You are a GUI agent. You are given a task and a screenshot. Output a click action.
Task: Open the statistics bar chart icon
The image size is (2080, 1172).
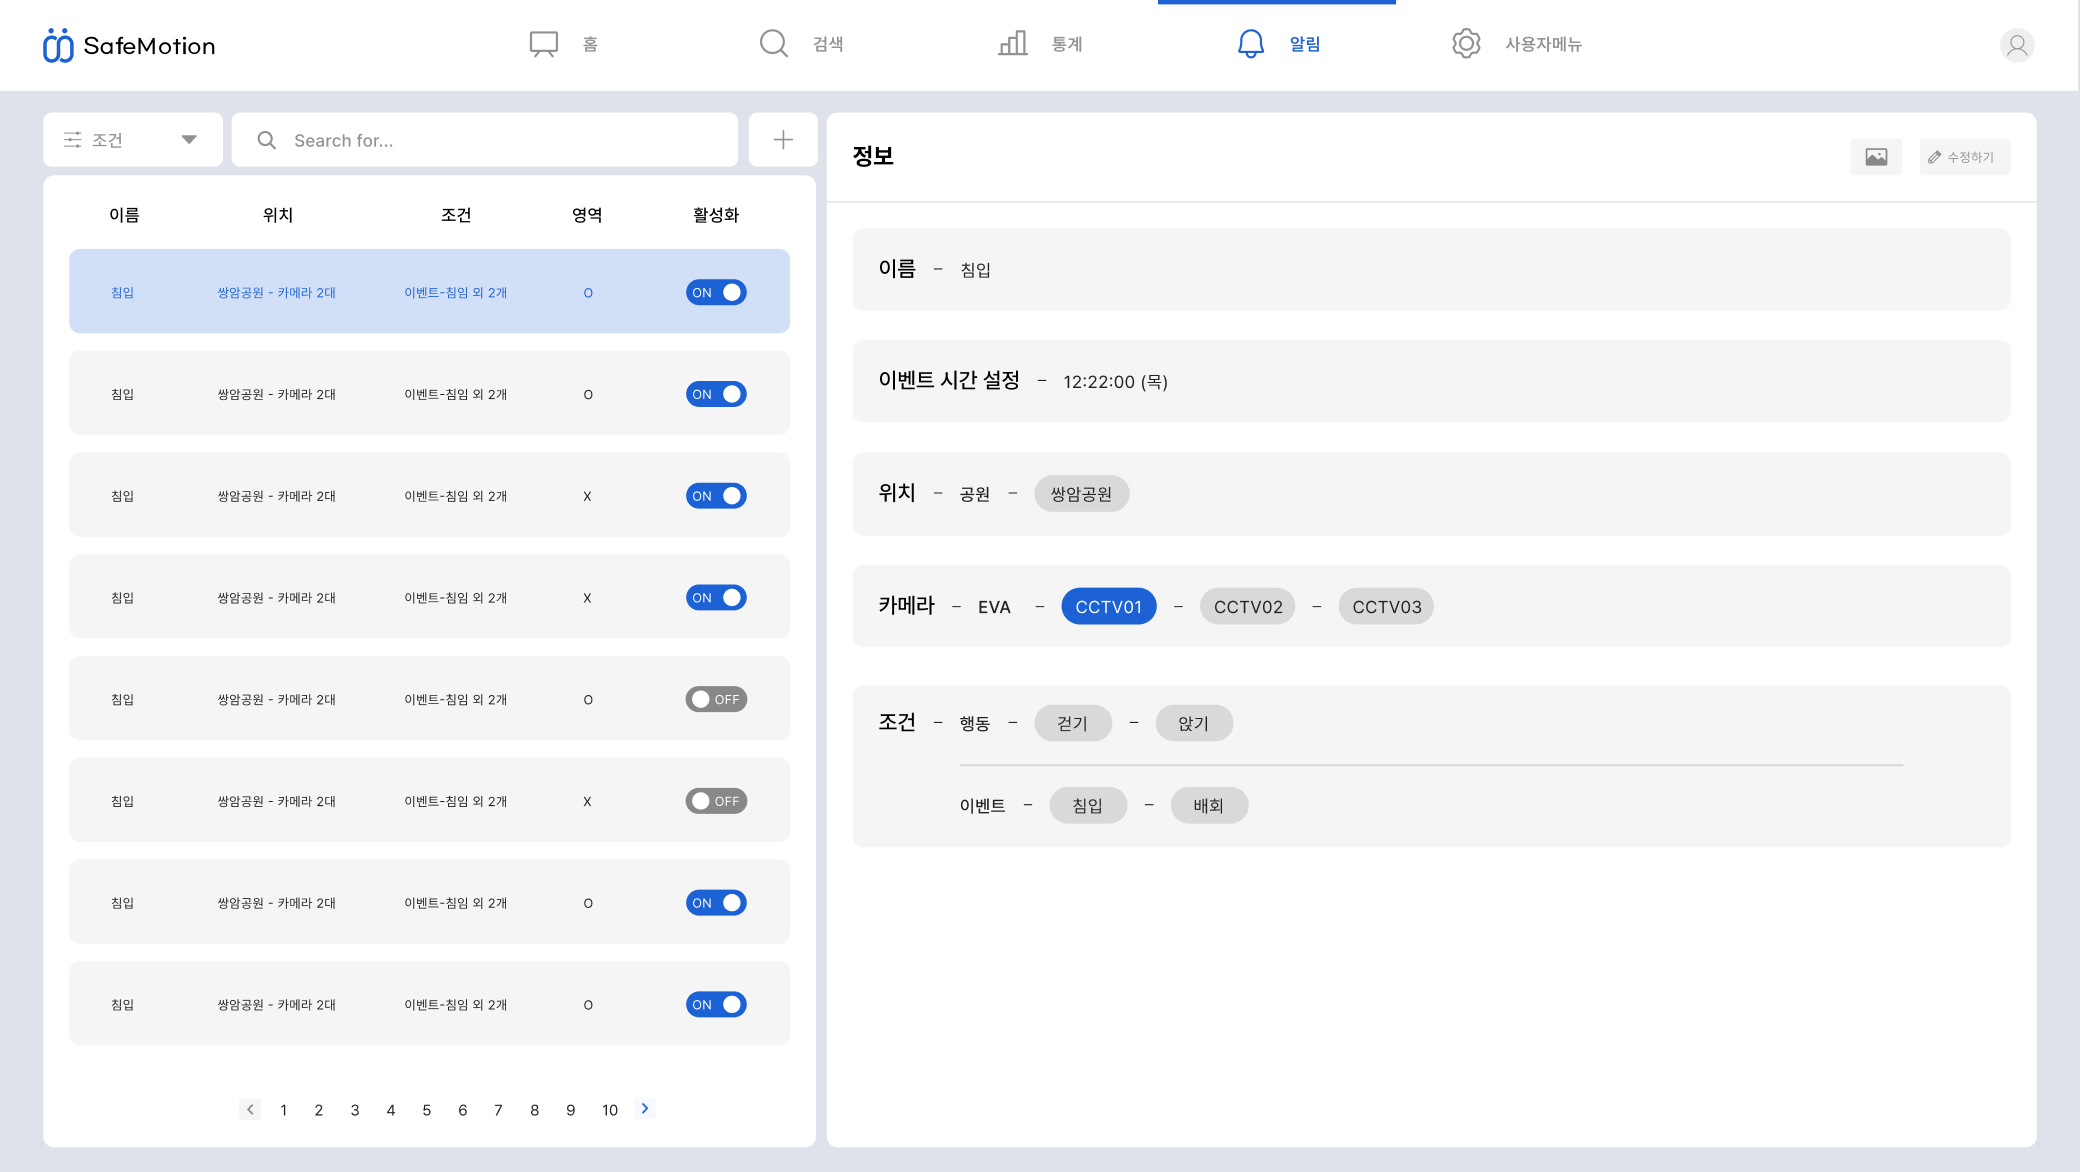point(1013,44)
